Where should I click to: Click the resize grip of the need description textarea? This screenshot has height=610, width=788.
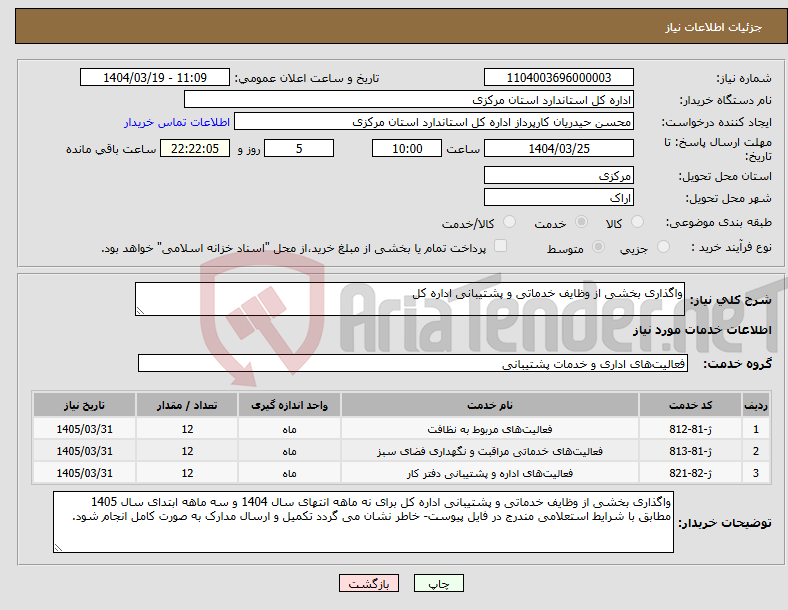140,311
